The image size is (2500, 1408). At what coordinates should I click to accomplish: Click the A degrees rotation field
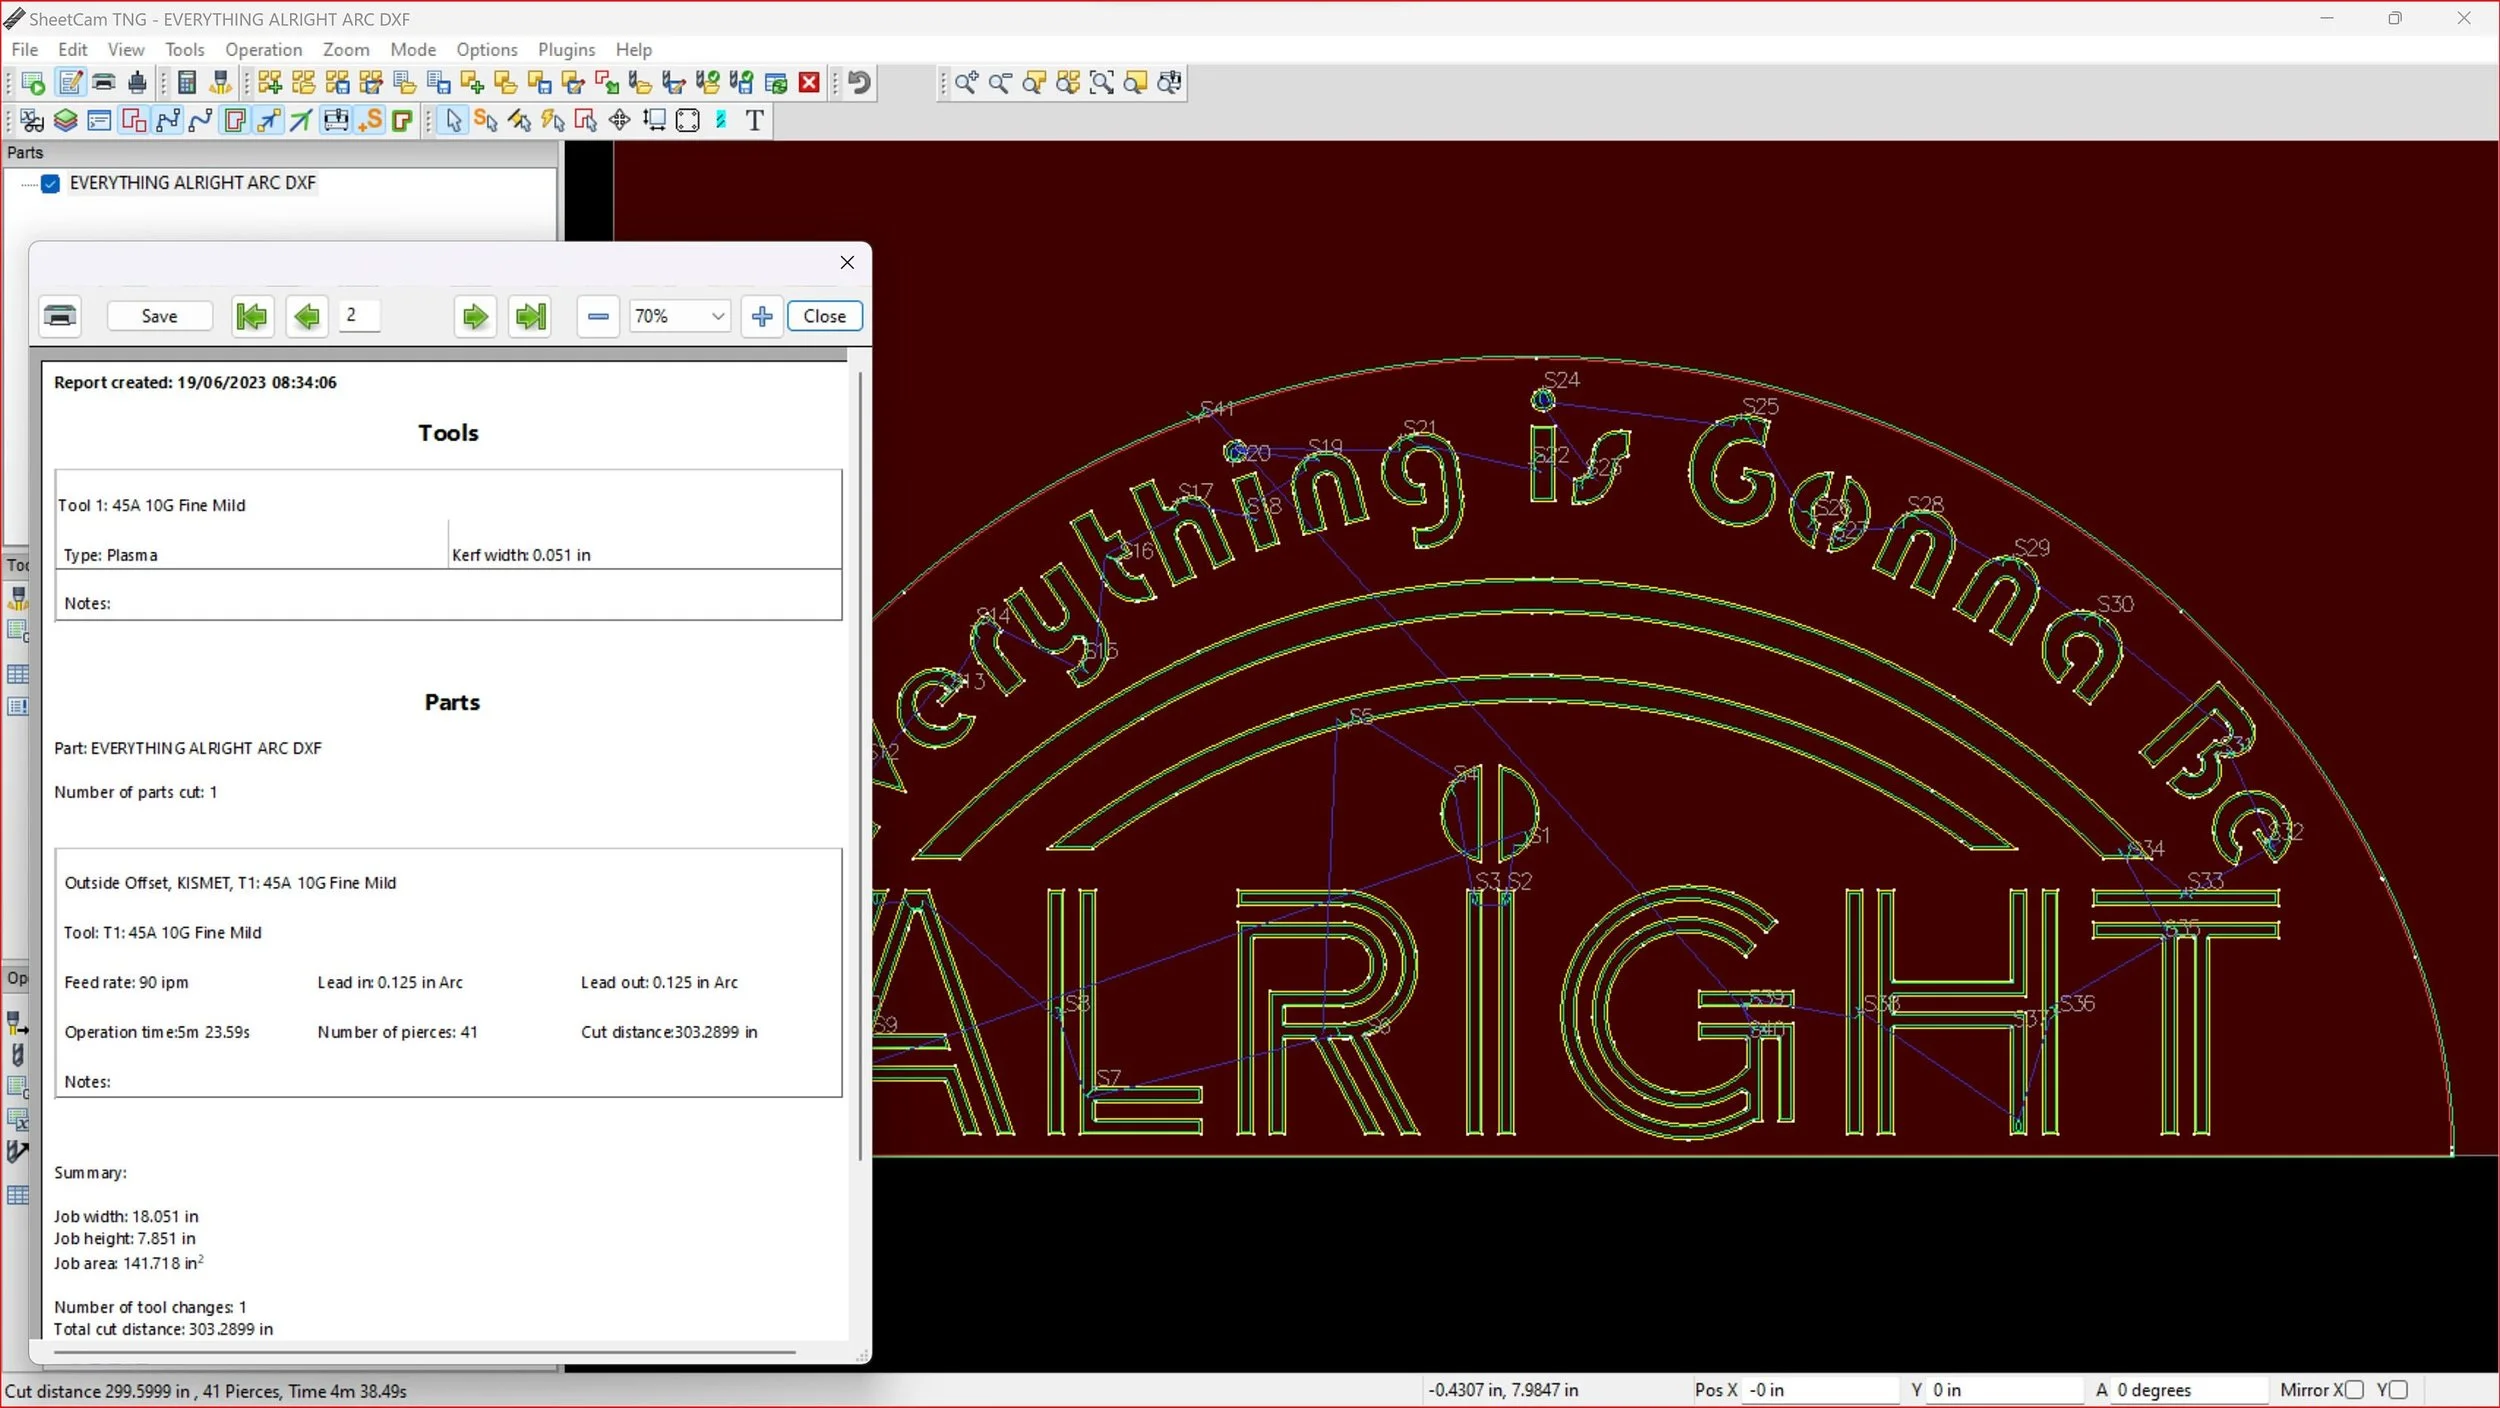2188,1390
